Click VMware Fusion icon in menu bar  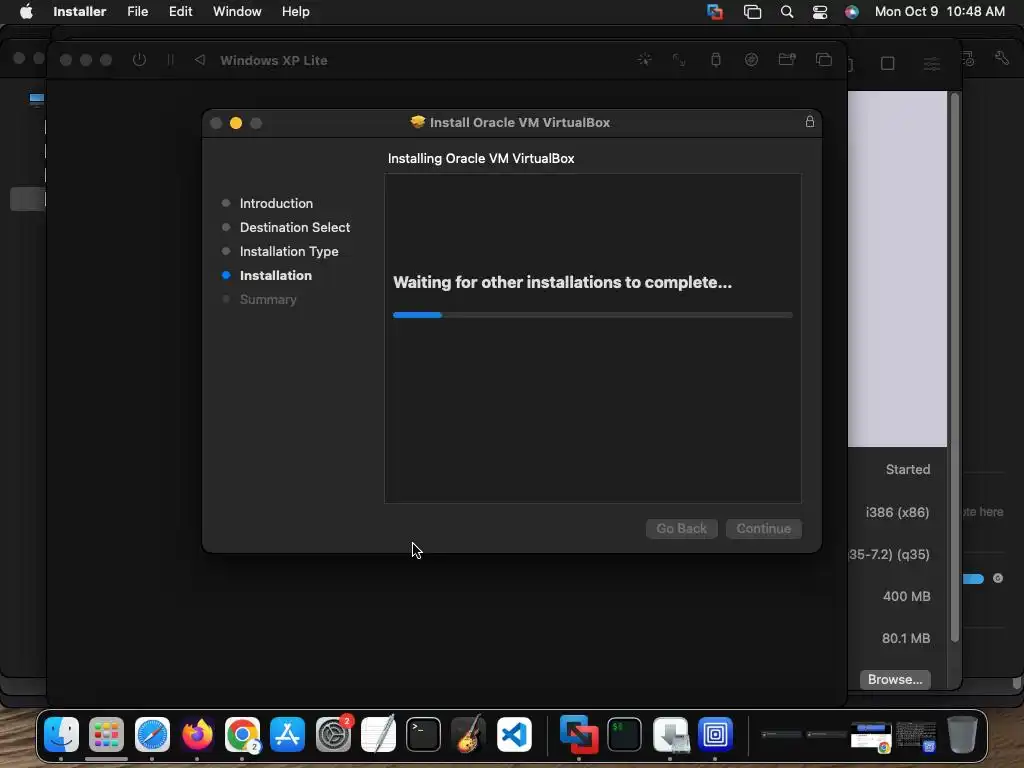pos(715,12)
